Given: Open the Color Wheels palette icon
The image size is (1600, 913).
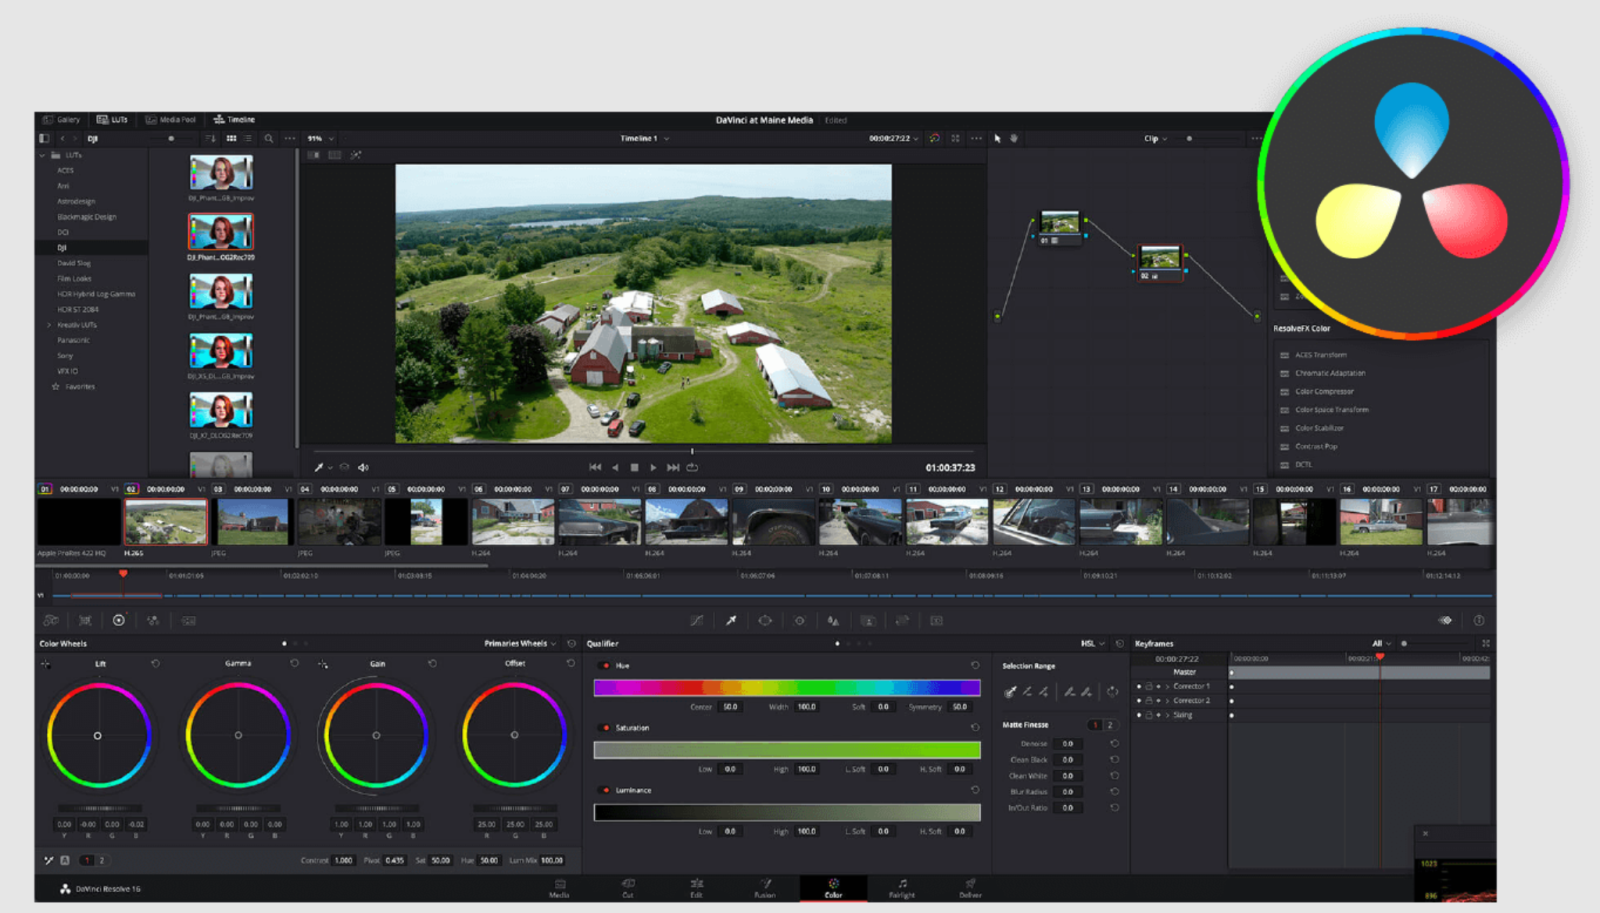Looking at the screenshot, I should pyautogui.click(x=119, y=620).
